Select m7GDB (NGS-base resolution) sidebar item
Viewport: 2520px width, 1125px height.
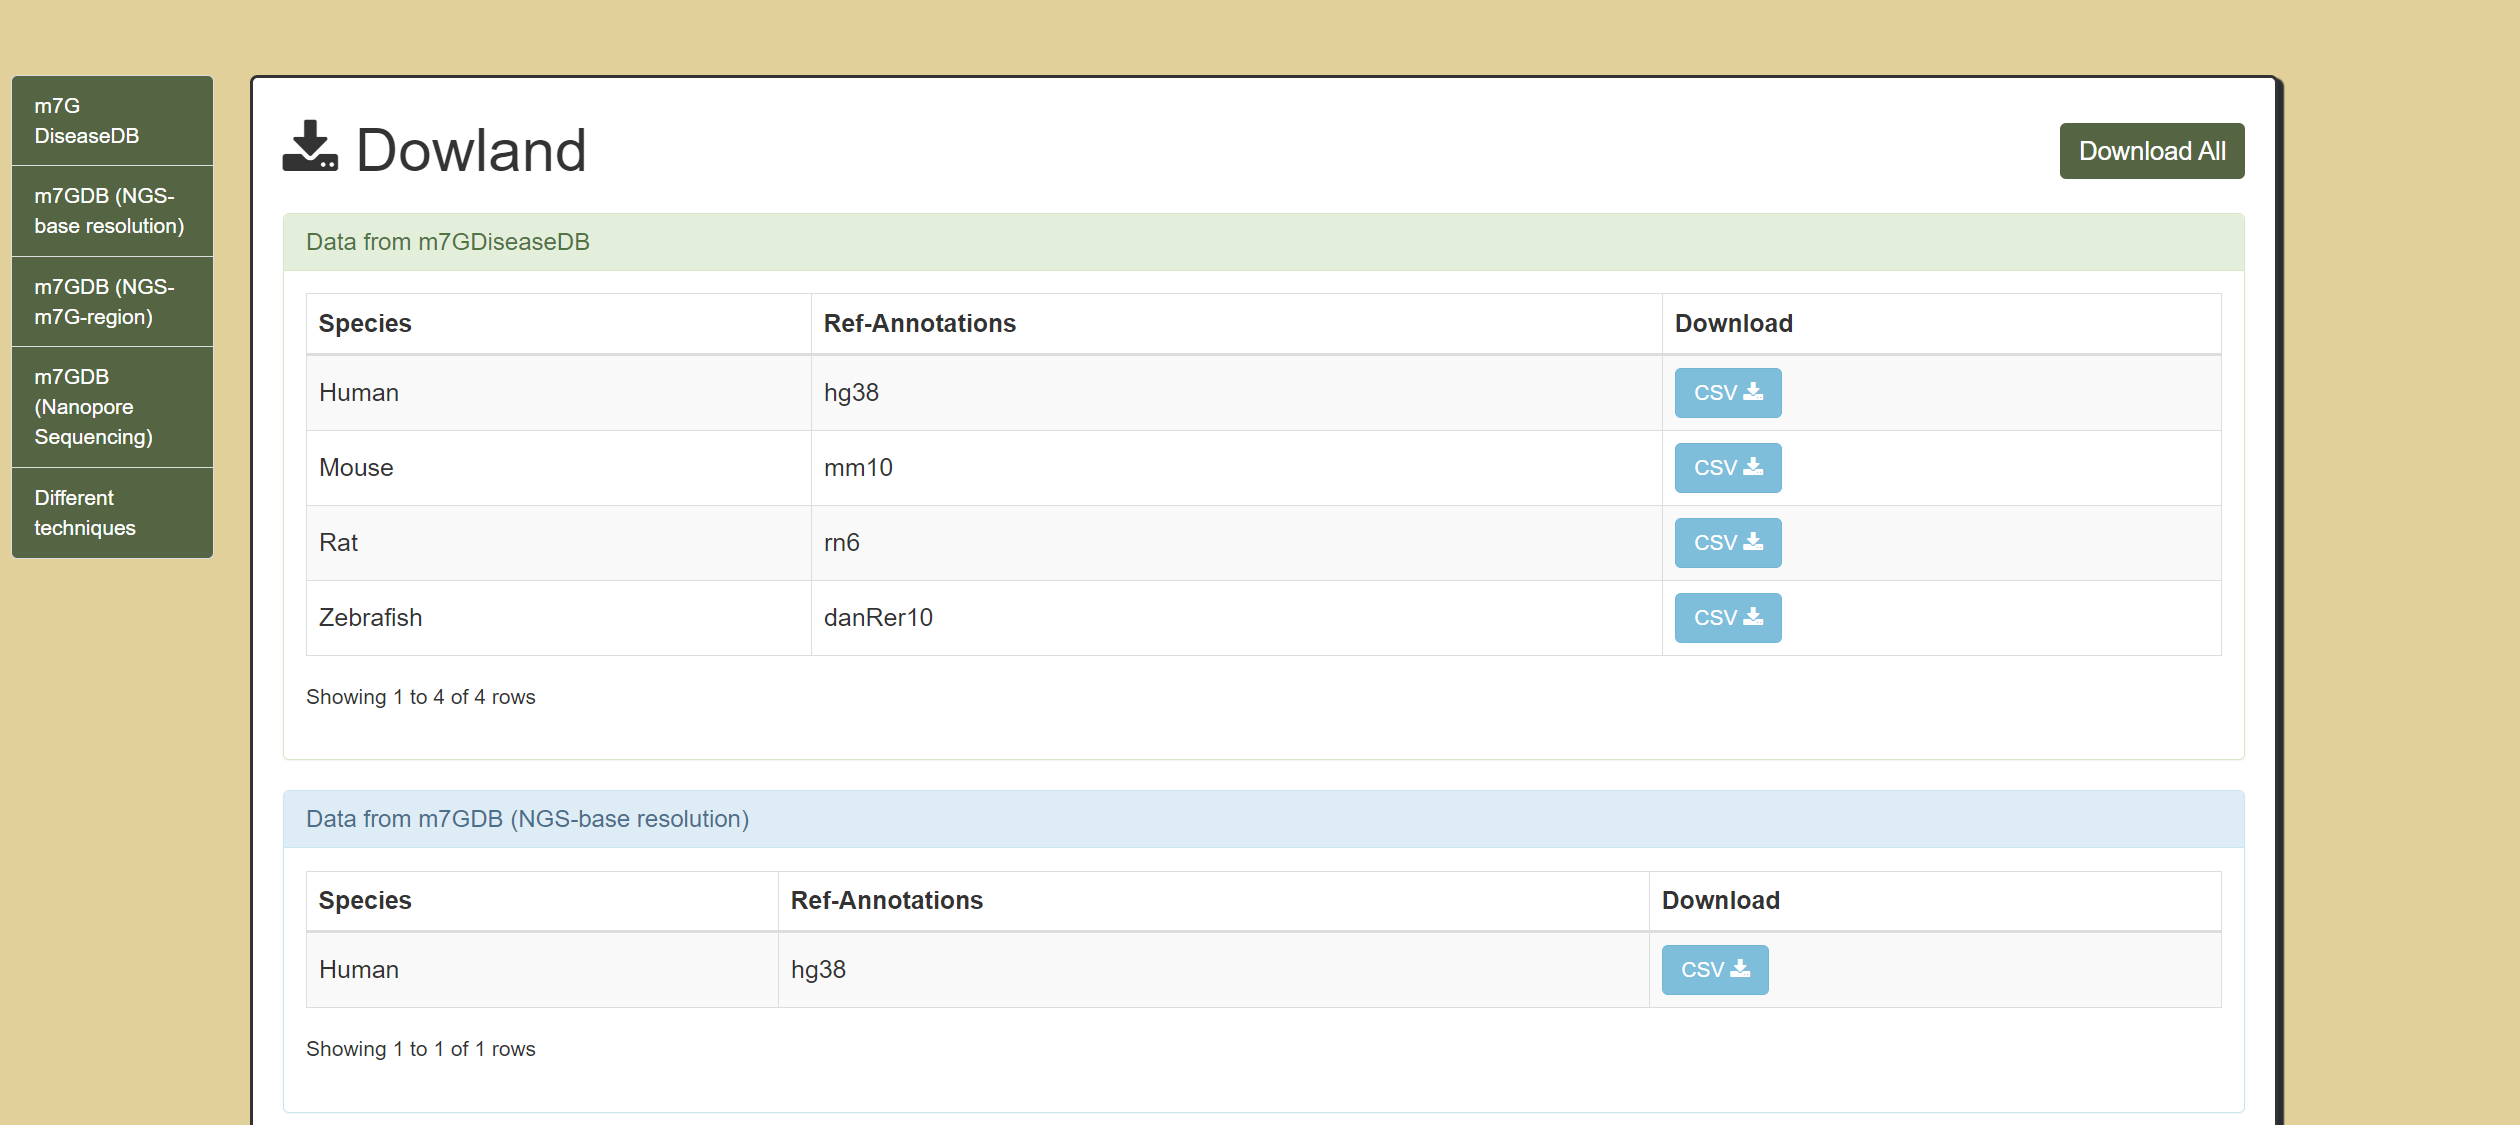point(112,211)
